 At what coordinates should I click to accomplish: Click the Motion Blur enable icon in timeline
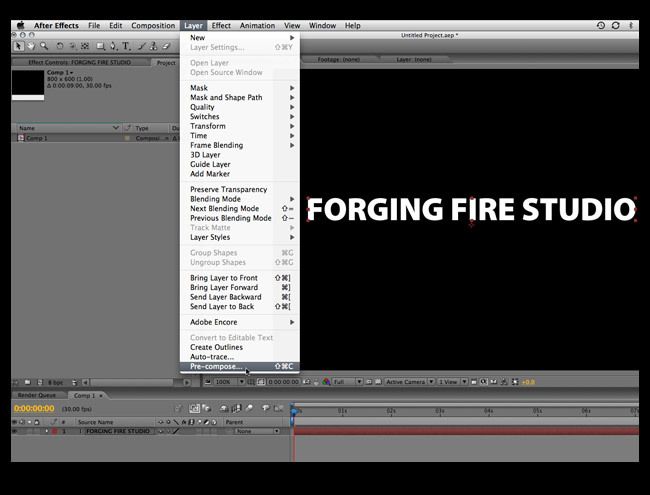pyautogui.click(x=249, y=409)
